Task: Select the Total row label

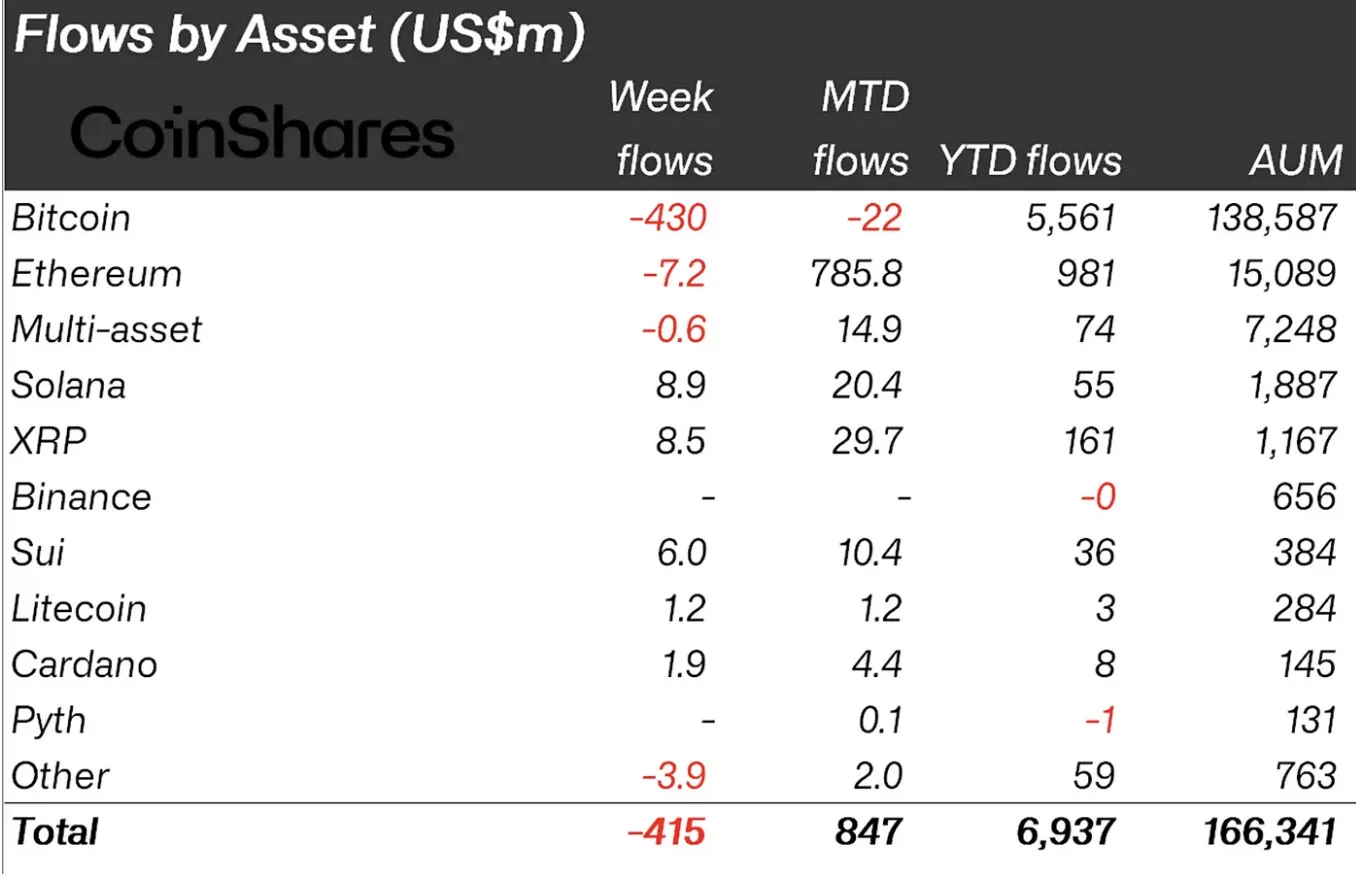Action: (x=55, y=832)
